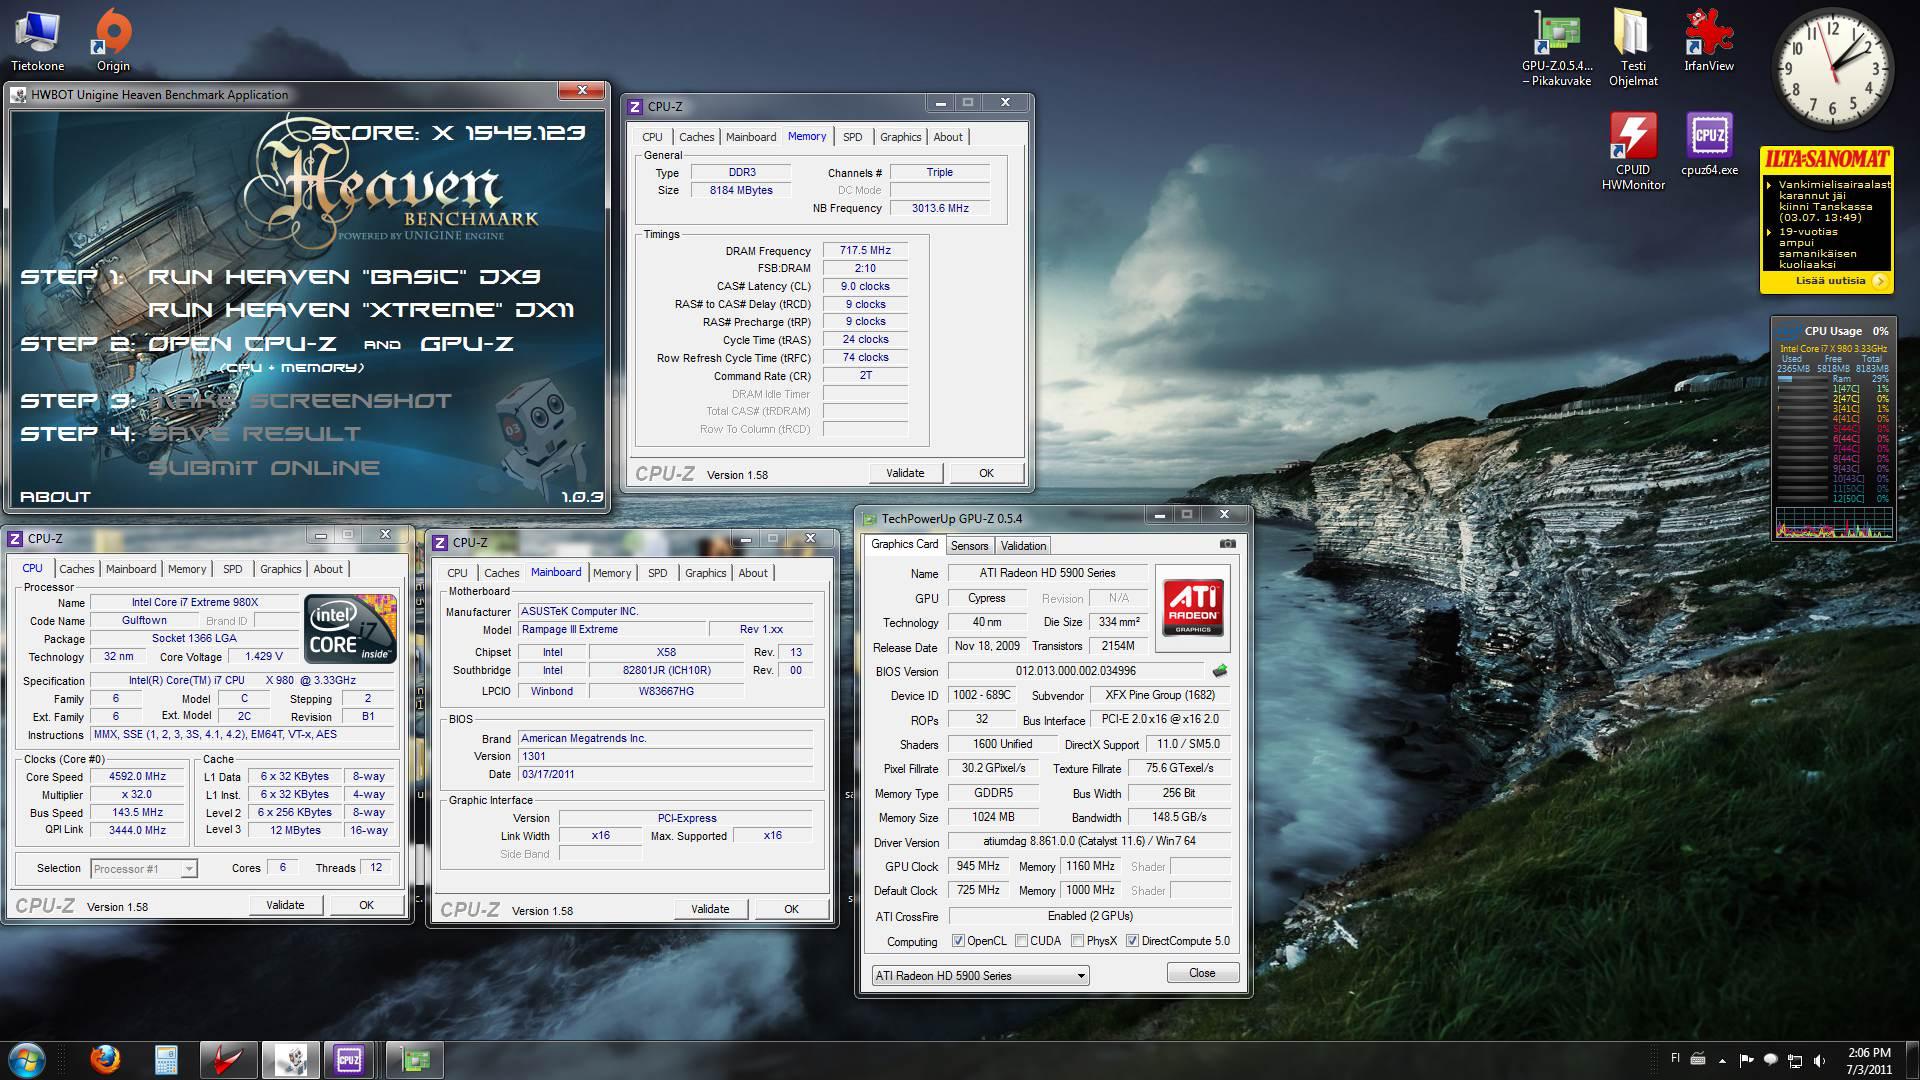Click Save Result in Heaven benchmark app
The width and height of the screenshot is (1920, 1080).
tap(255, 433)
